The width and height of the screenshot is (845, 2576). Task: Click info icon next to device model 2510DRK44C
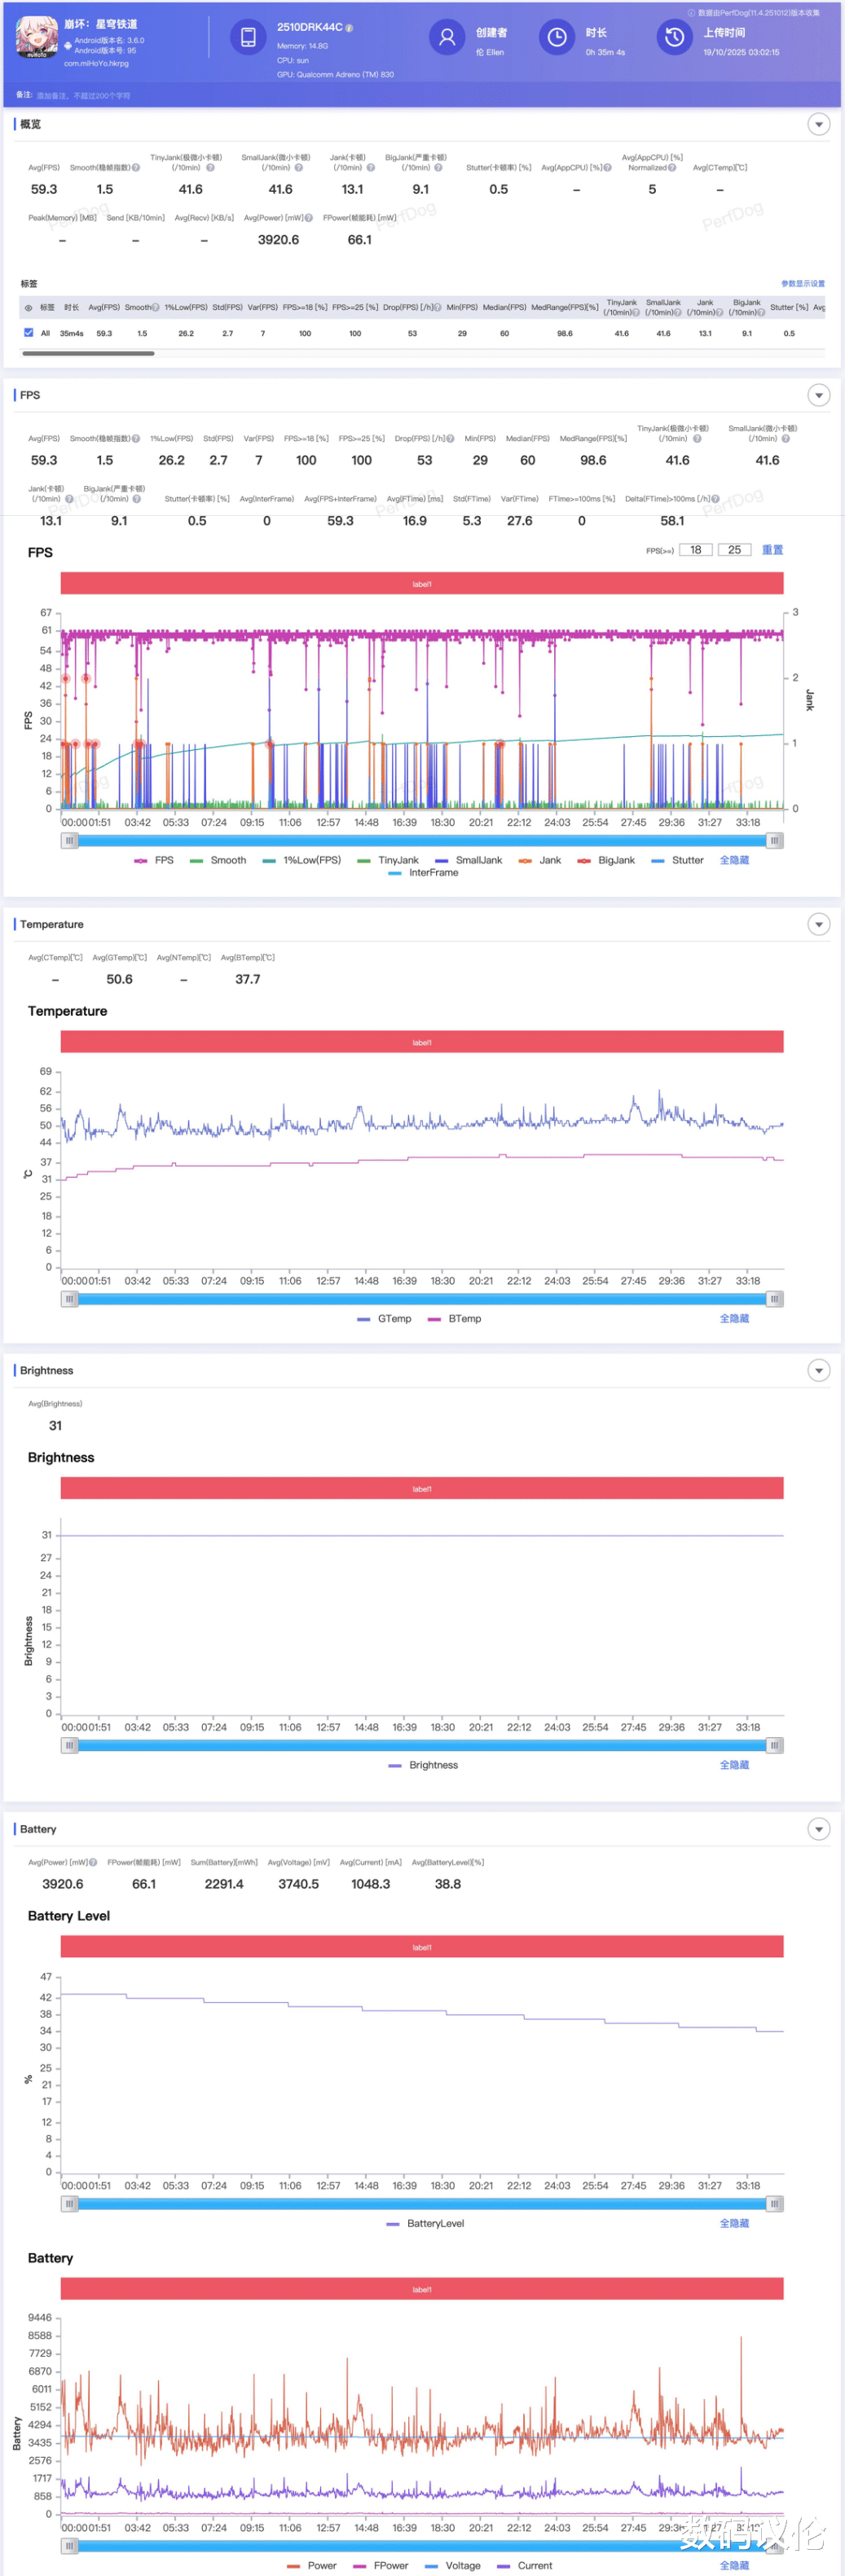(x=349, y=28)
